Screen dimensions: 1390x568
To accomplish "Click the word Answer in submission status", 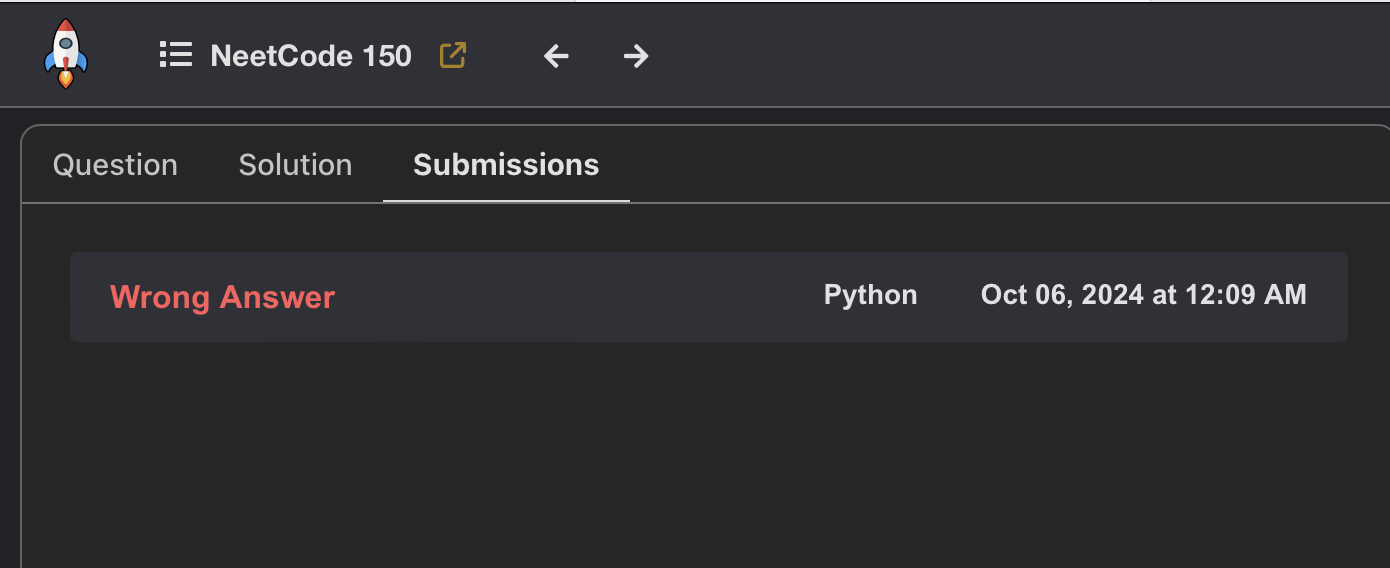I will [x=277, y=297].
